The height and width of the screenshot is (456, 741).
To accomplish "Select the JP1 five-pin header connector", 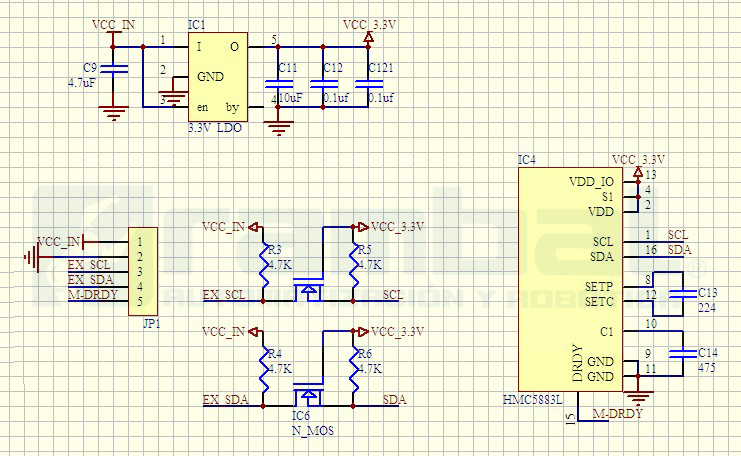I will point(145,271).
